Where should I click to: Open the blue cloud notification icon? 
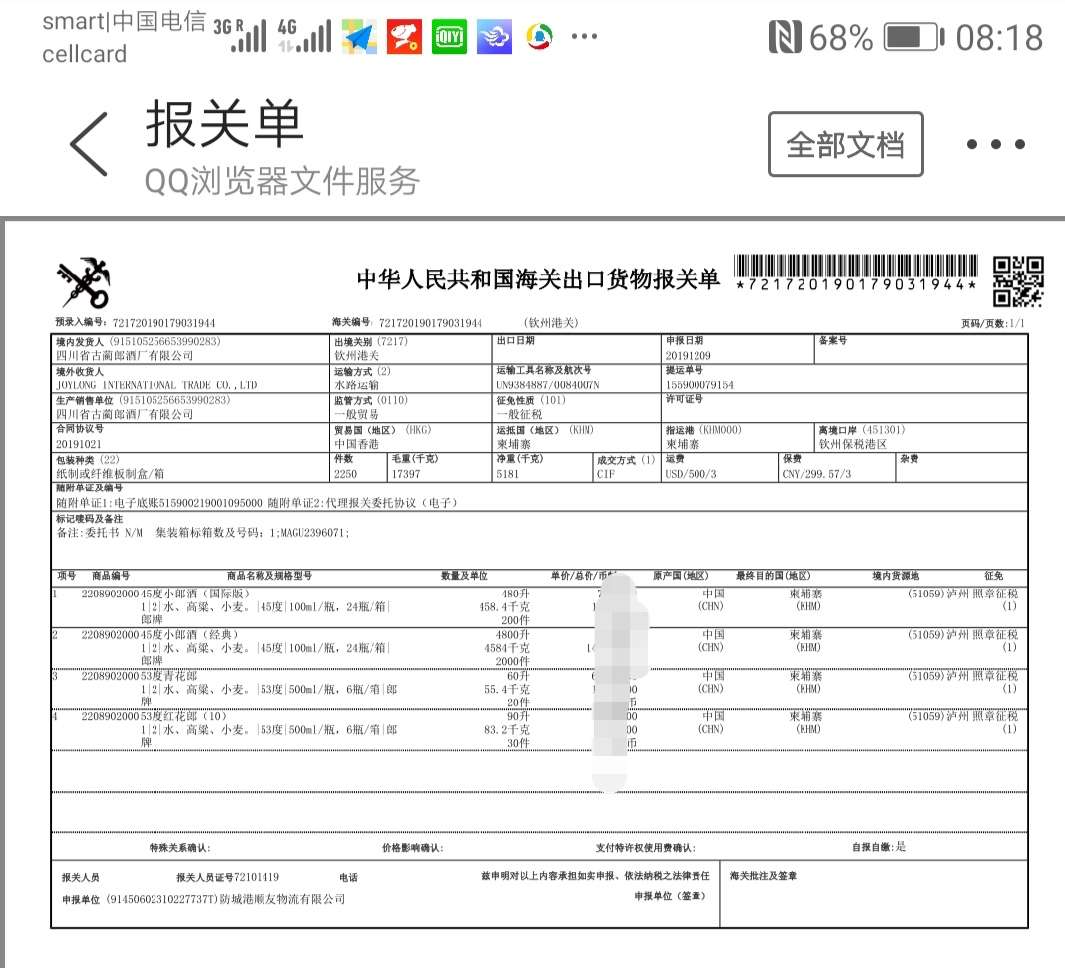(494, 36)
